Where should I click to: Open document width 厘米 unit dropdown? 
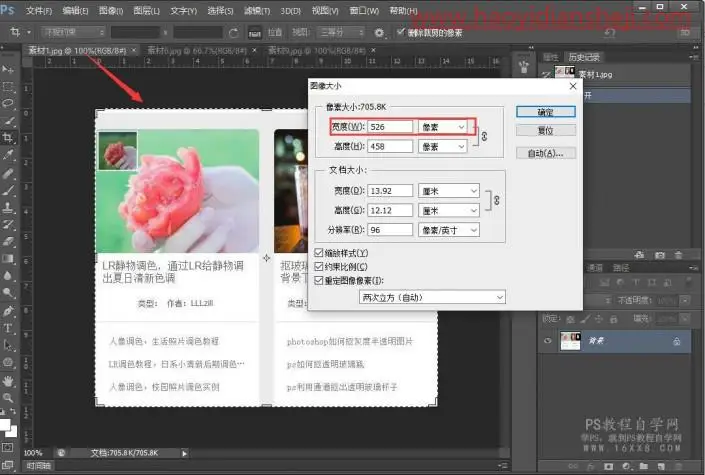click(449, 191)
